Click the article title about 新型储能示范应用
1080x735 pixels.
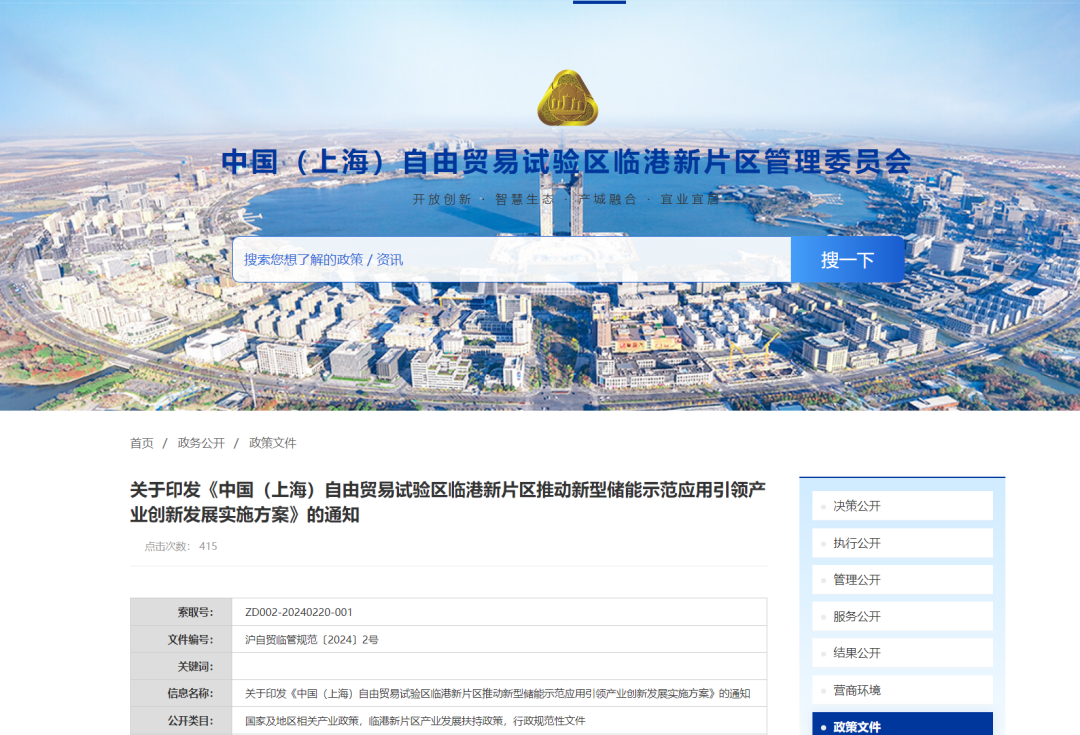447,502
